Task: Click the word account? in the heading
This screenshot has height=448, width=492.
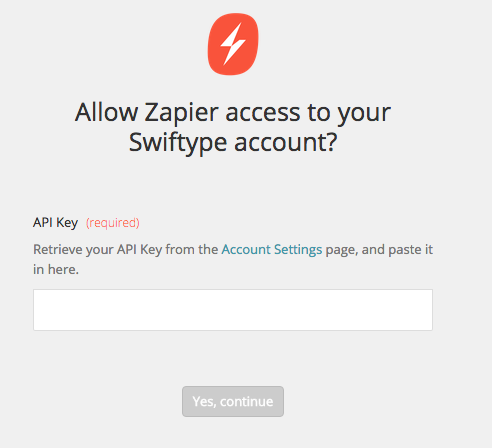Action: point(286,143)
